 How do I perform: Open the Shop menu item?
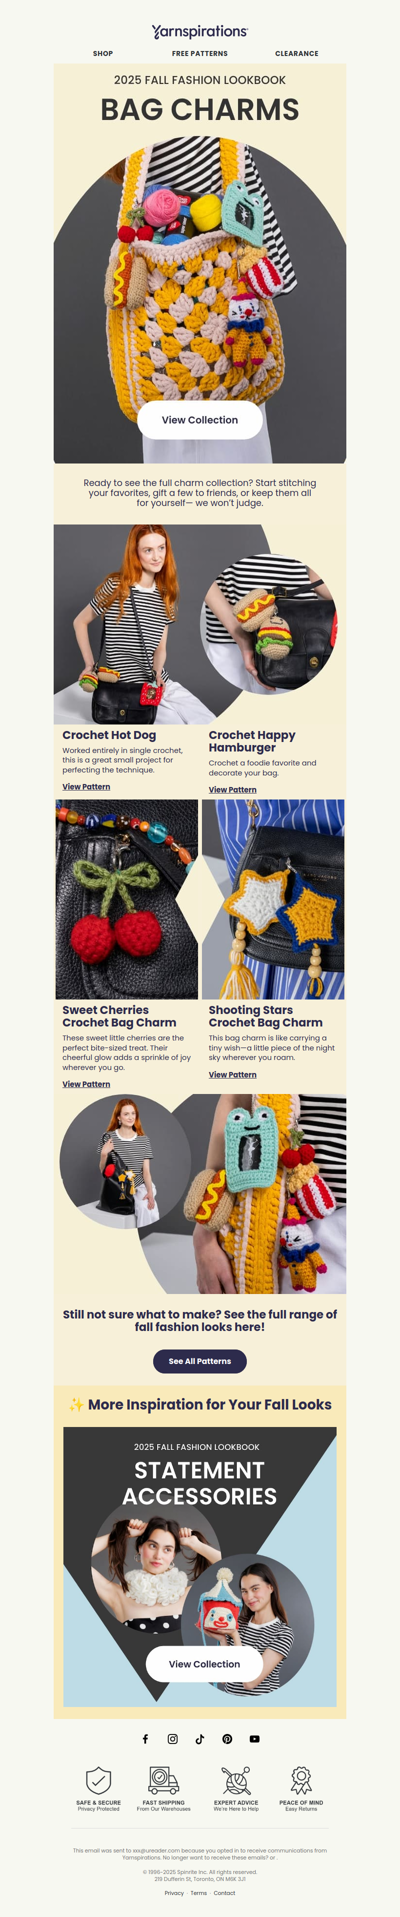[103, 53]
